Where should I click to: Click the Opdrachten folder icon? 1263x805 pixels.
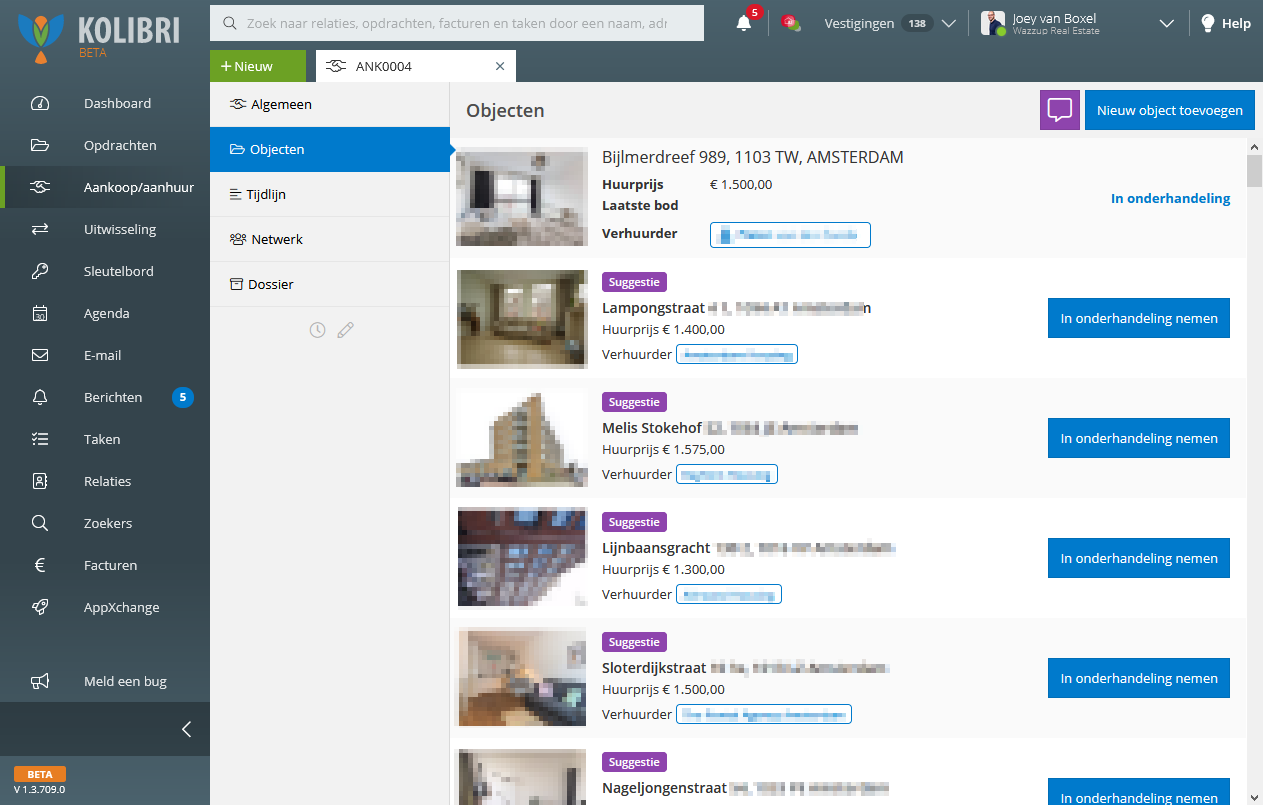[x=40, y=145]
